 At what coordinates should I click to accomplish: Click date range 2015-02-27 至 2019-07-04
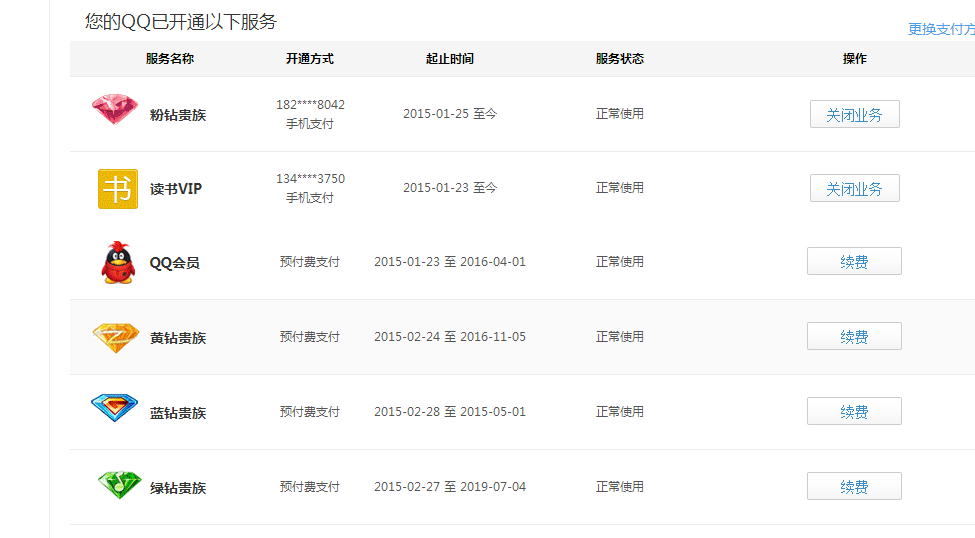[450, 486]
